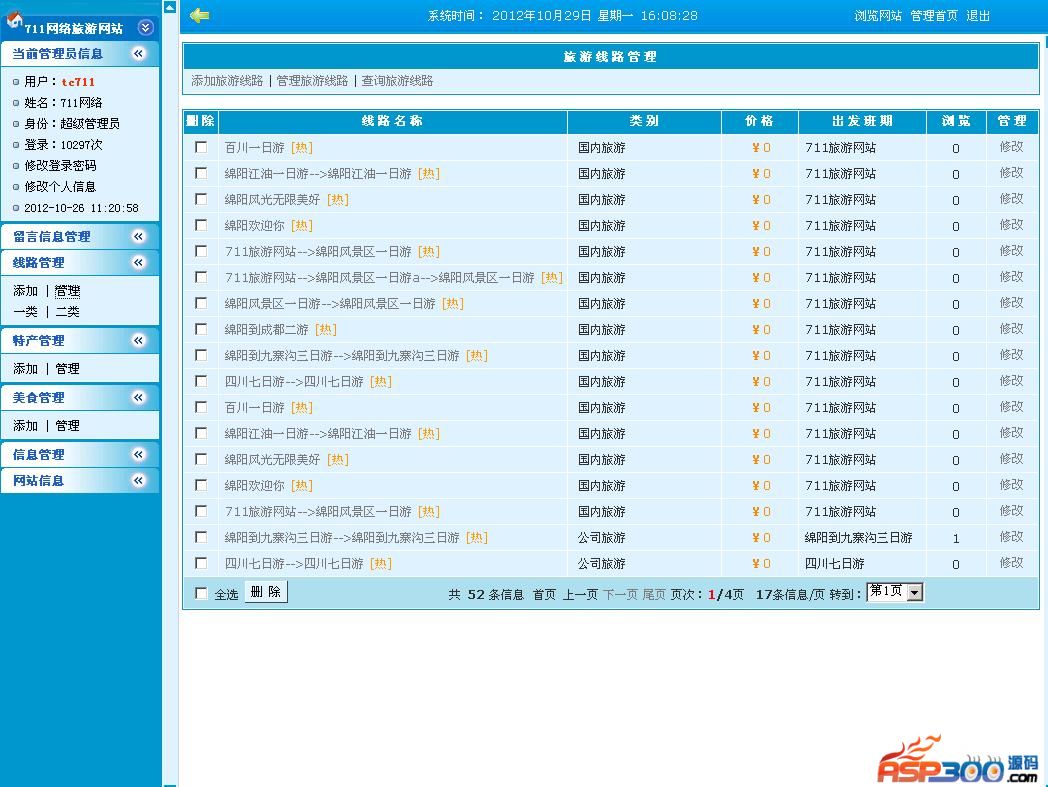
Task: Click 浏览网站 in top bar
Action: coord(878,15)
